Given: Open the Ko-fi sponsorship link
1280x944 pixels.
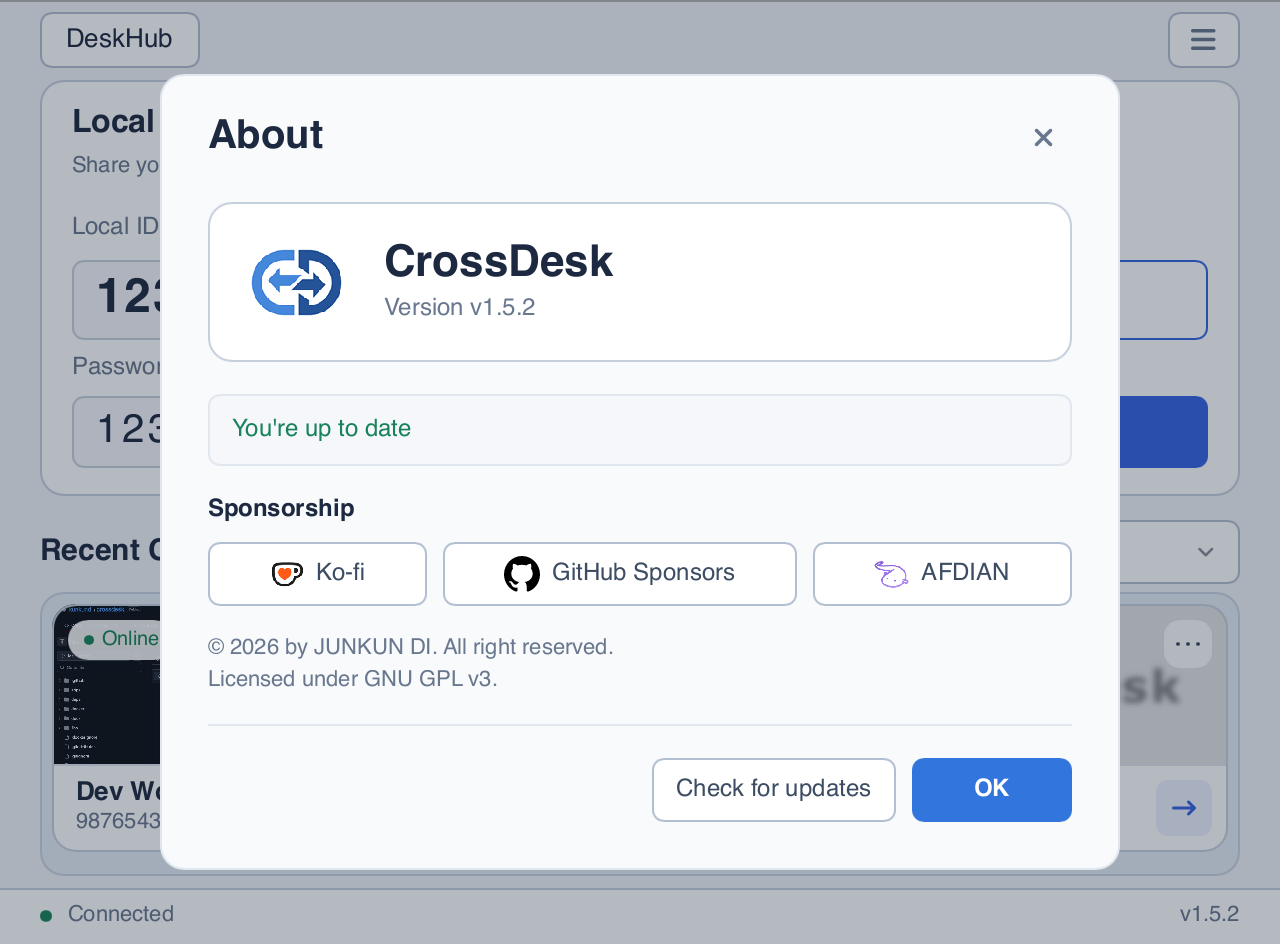Looking at the screenshot, I should [x=317, y=574].
